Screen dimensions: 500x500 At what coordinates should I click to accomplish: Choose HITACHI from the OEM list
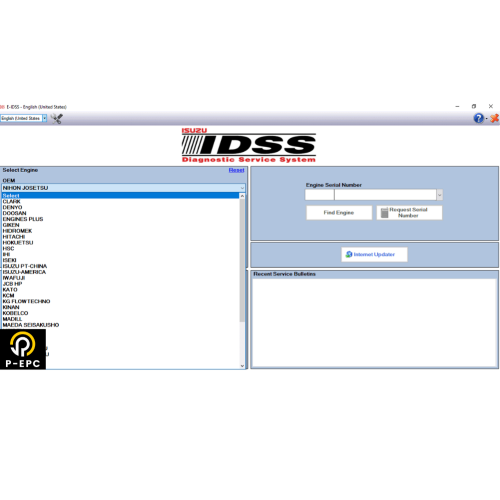(x=14, y=237)
